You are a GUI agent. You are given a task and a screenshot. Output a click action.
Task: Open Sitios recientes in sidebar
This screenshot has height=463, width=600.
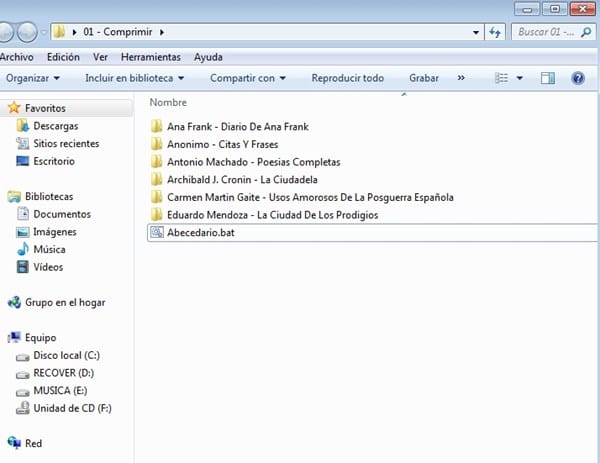tap(66, 143)
